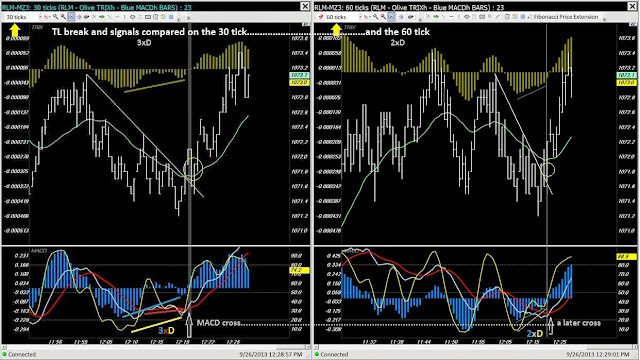Image resolution: width=640 pixels, height=360 pixels.
Task: Click delete X icon in 30 tick toolbar
Action: click(x=94, y=17)
